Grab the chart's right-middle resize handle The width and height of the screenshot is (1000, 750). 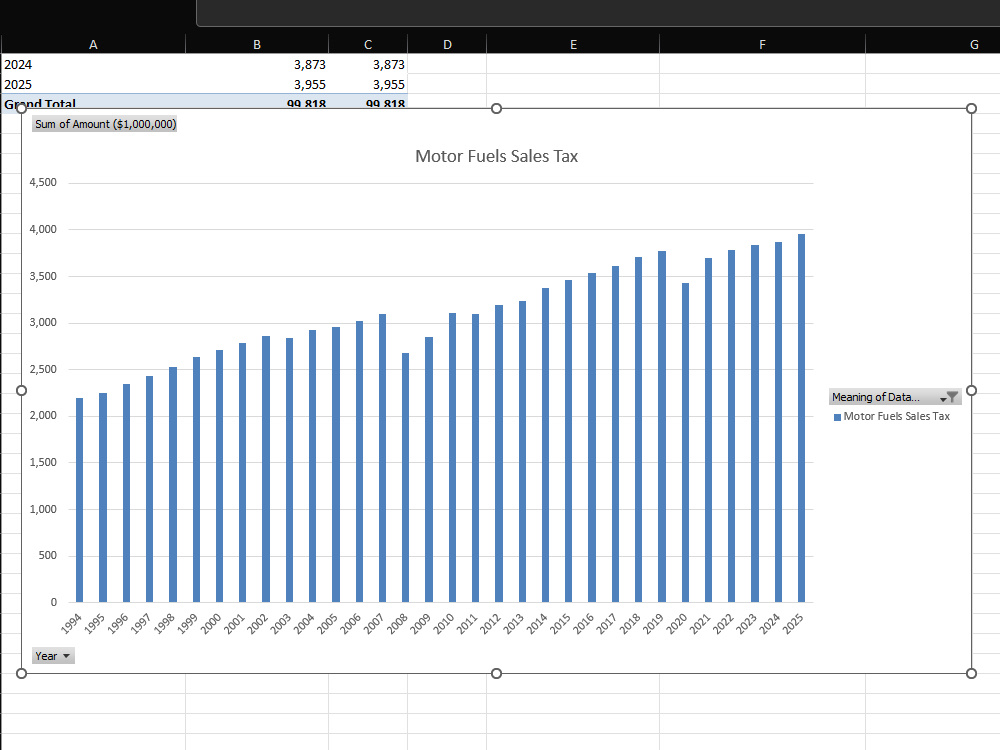[x=971, y=390]
